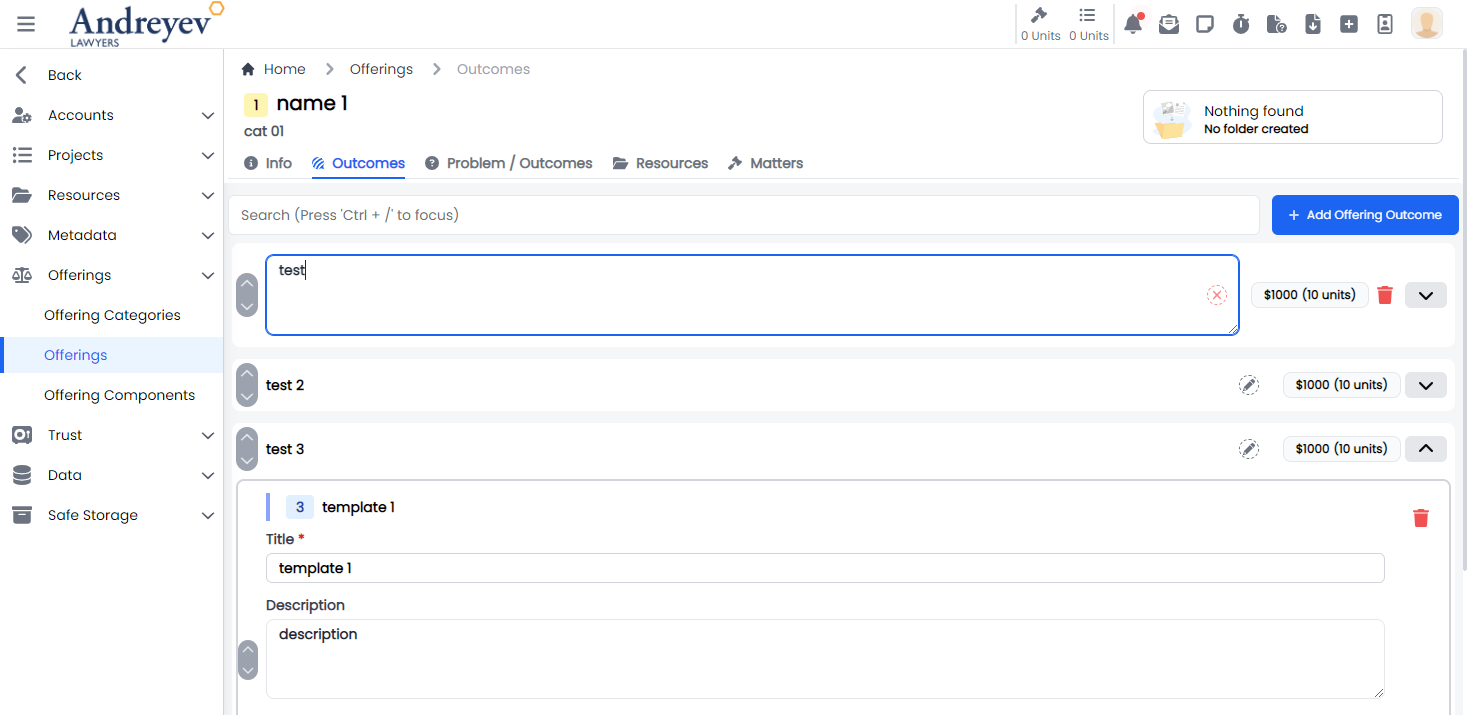The height and width of the screenshot is (715, 1467).
Task: Click the stopwatch timer icon
Action: [1241, 24]
